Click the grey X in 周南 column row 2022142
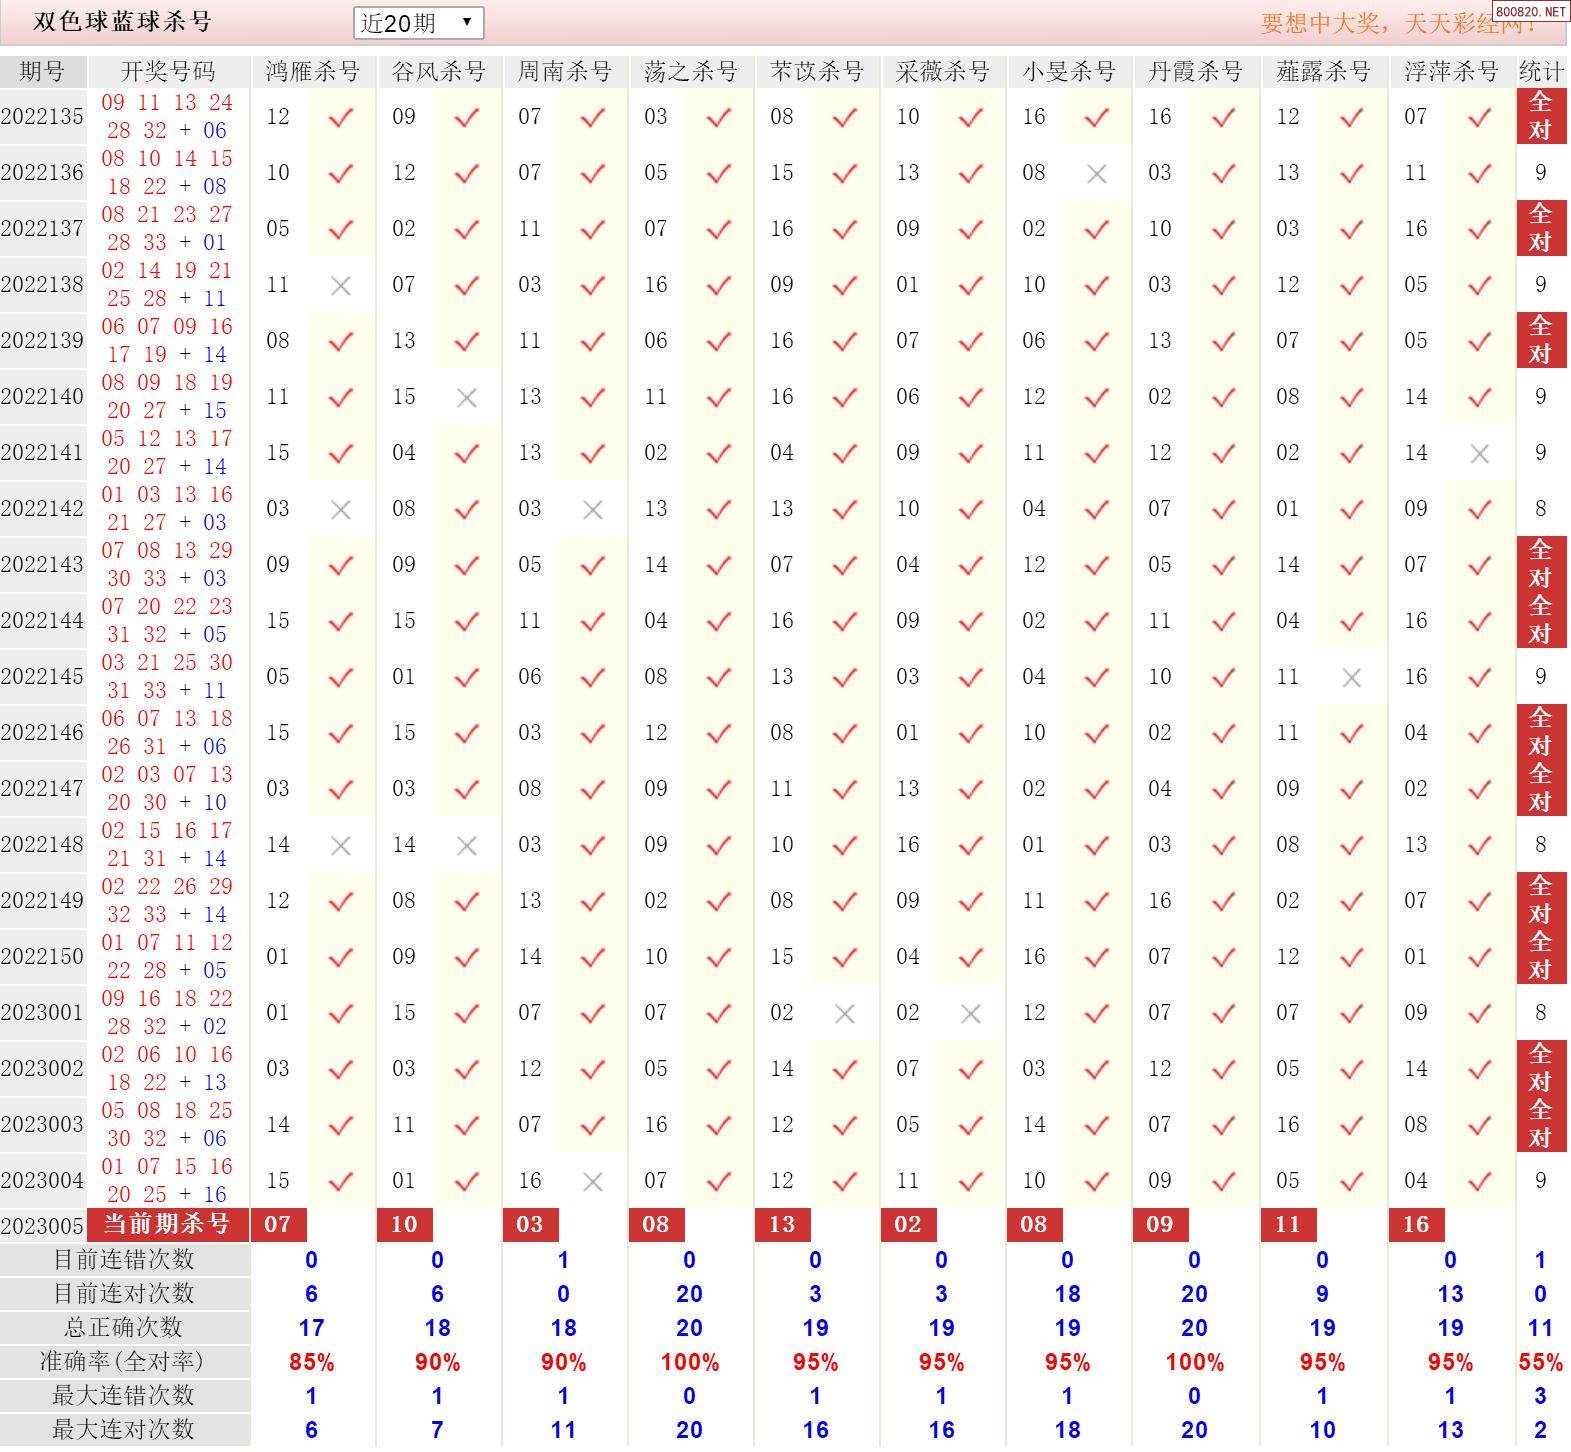Image resolution: width=1571 pixels, height=1452 pixels. click(593, 510)
